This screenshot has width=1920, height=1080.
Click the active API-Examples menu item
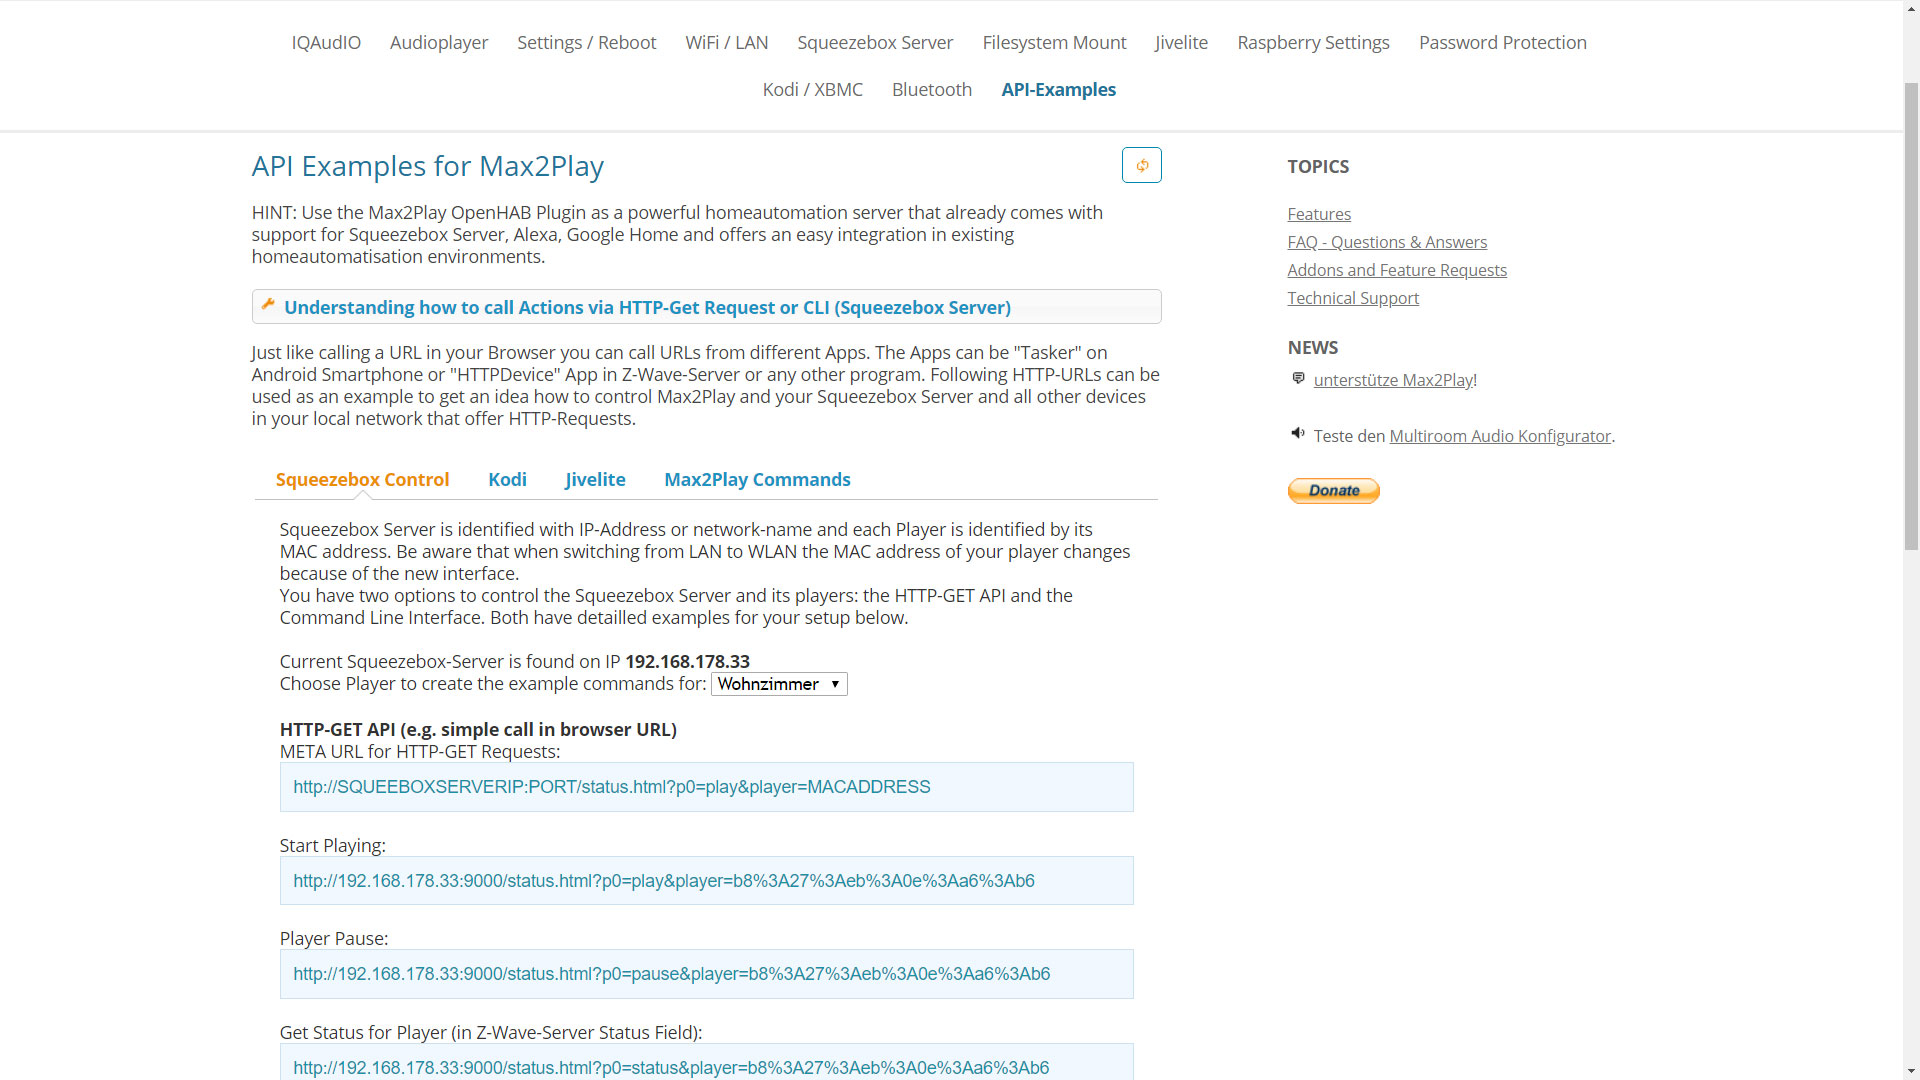1058,89
